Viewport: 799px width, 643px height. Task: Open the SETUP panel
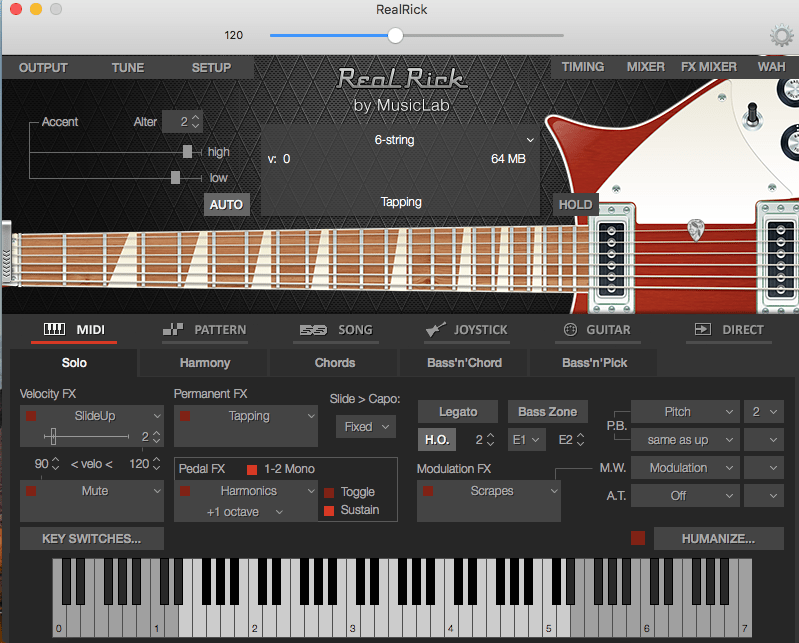coord(211,68)
